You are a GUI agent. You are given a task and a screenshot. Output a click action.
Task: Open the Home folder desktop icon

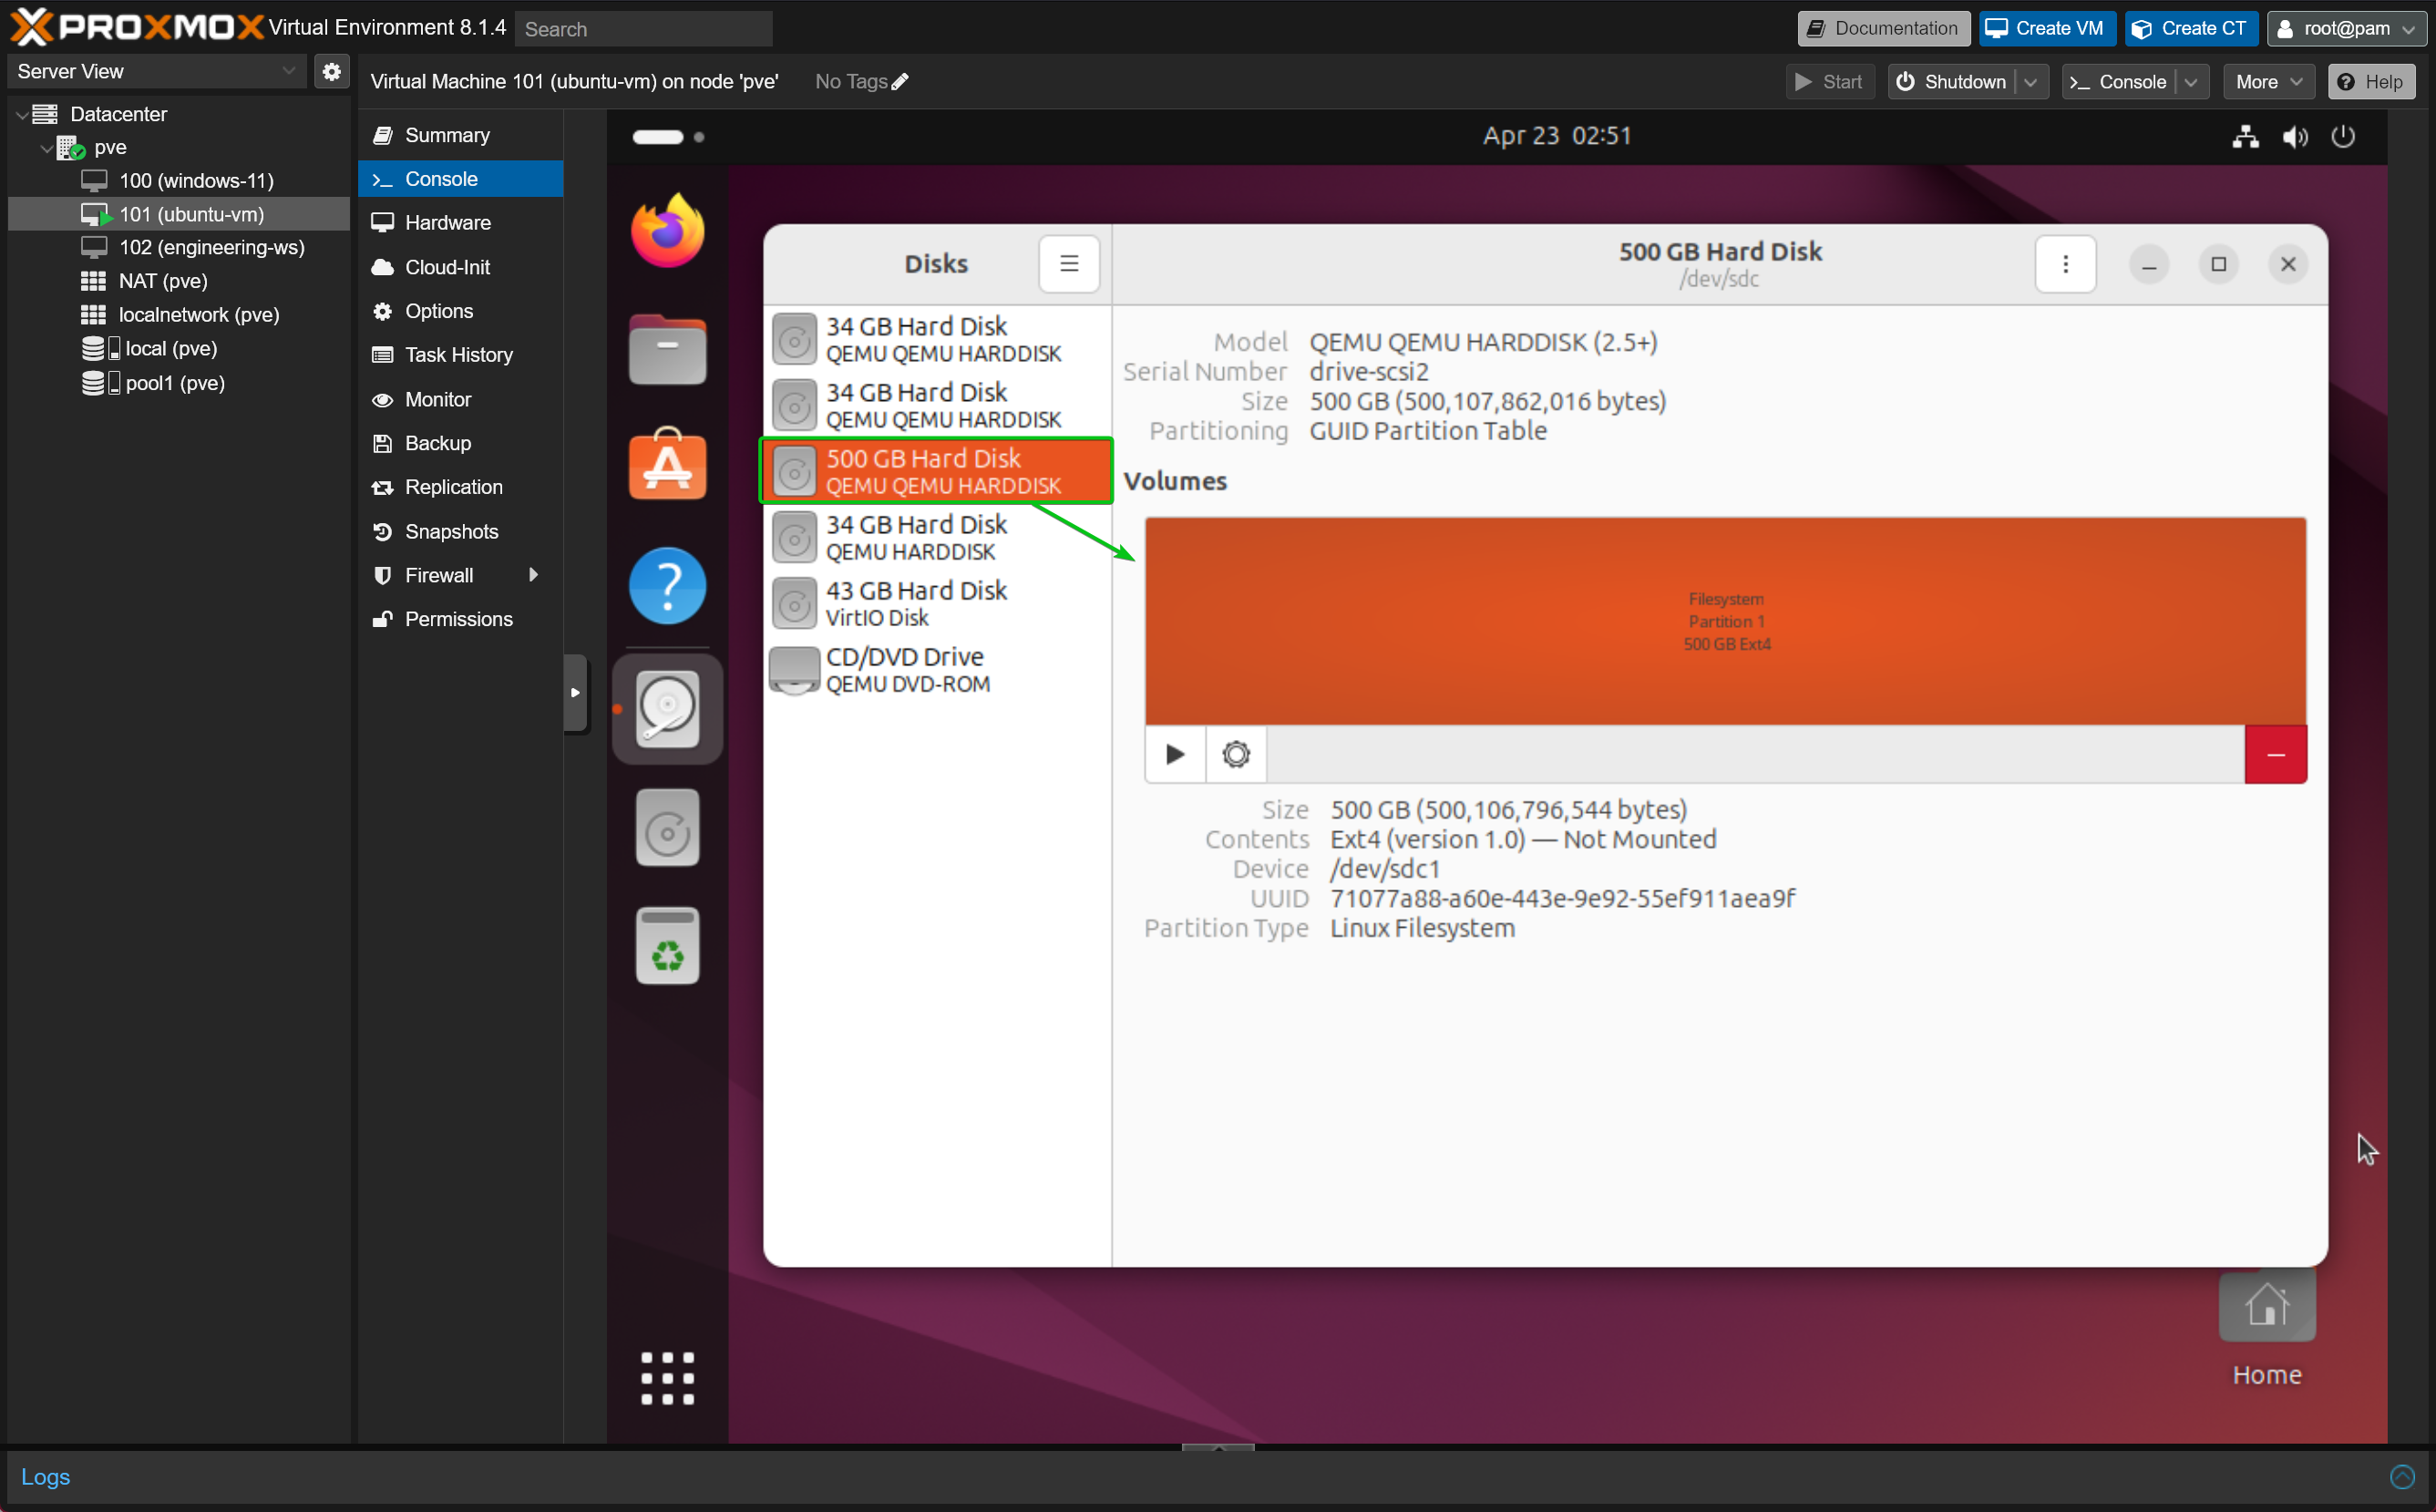click(2266, 1329)
